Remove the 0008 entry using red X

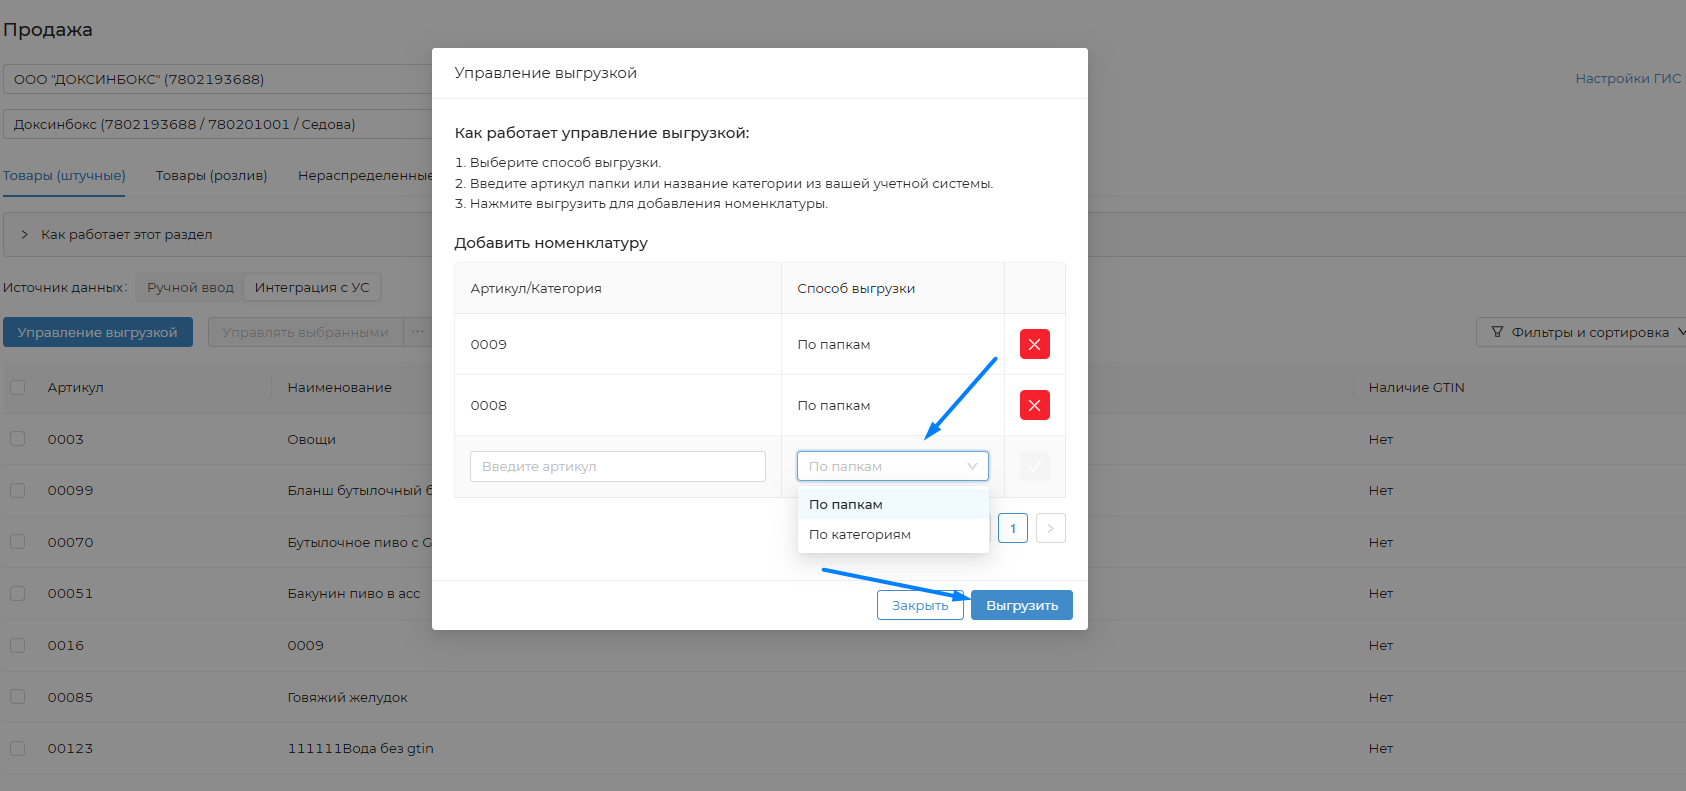pyautogui.click(x=1034, y=405)
